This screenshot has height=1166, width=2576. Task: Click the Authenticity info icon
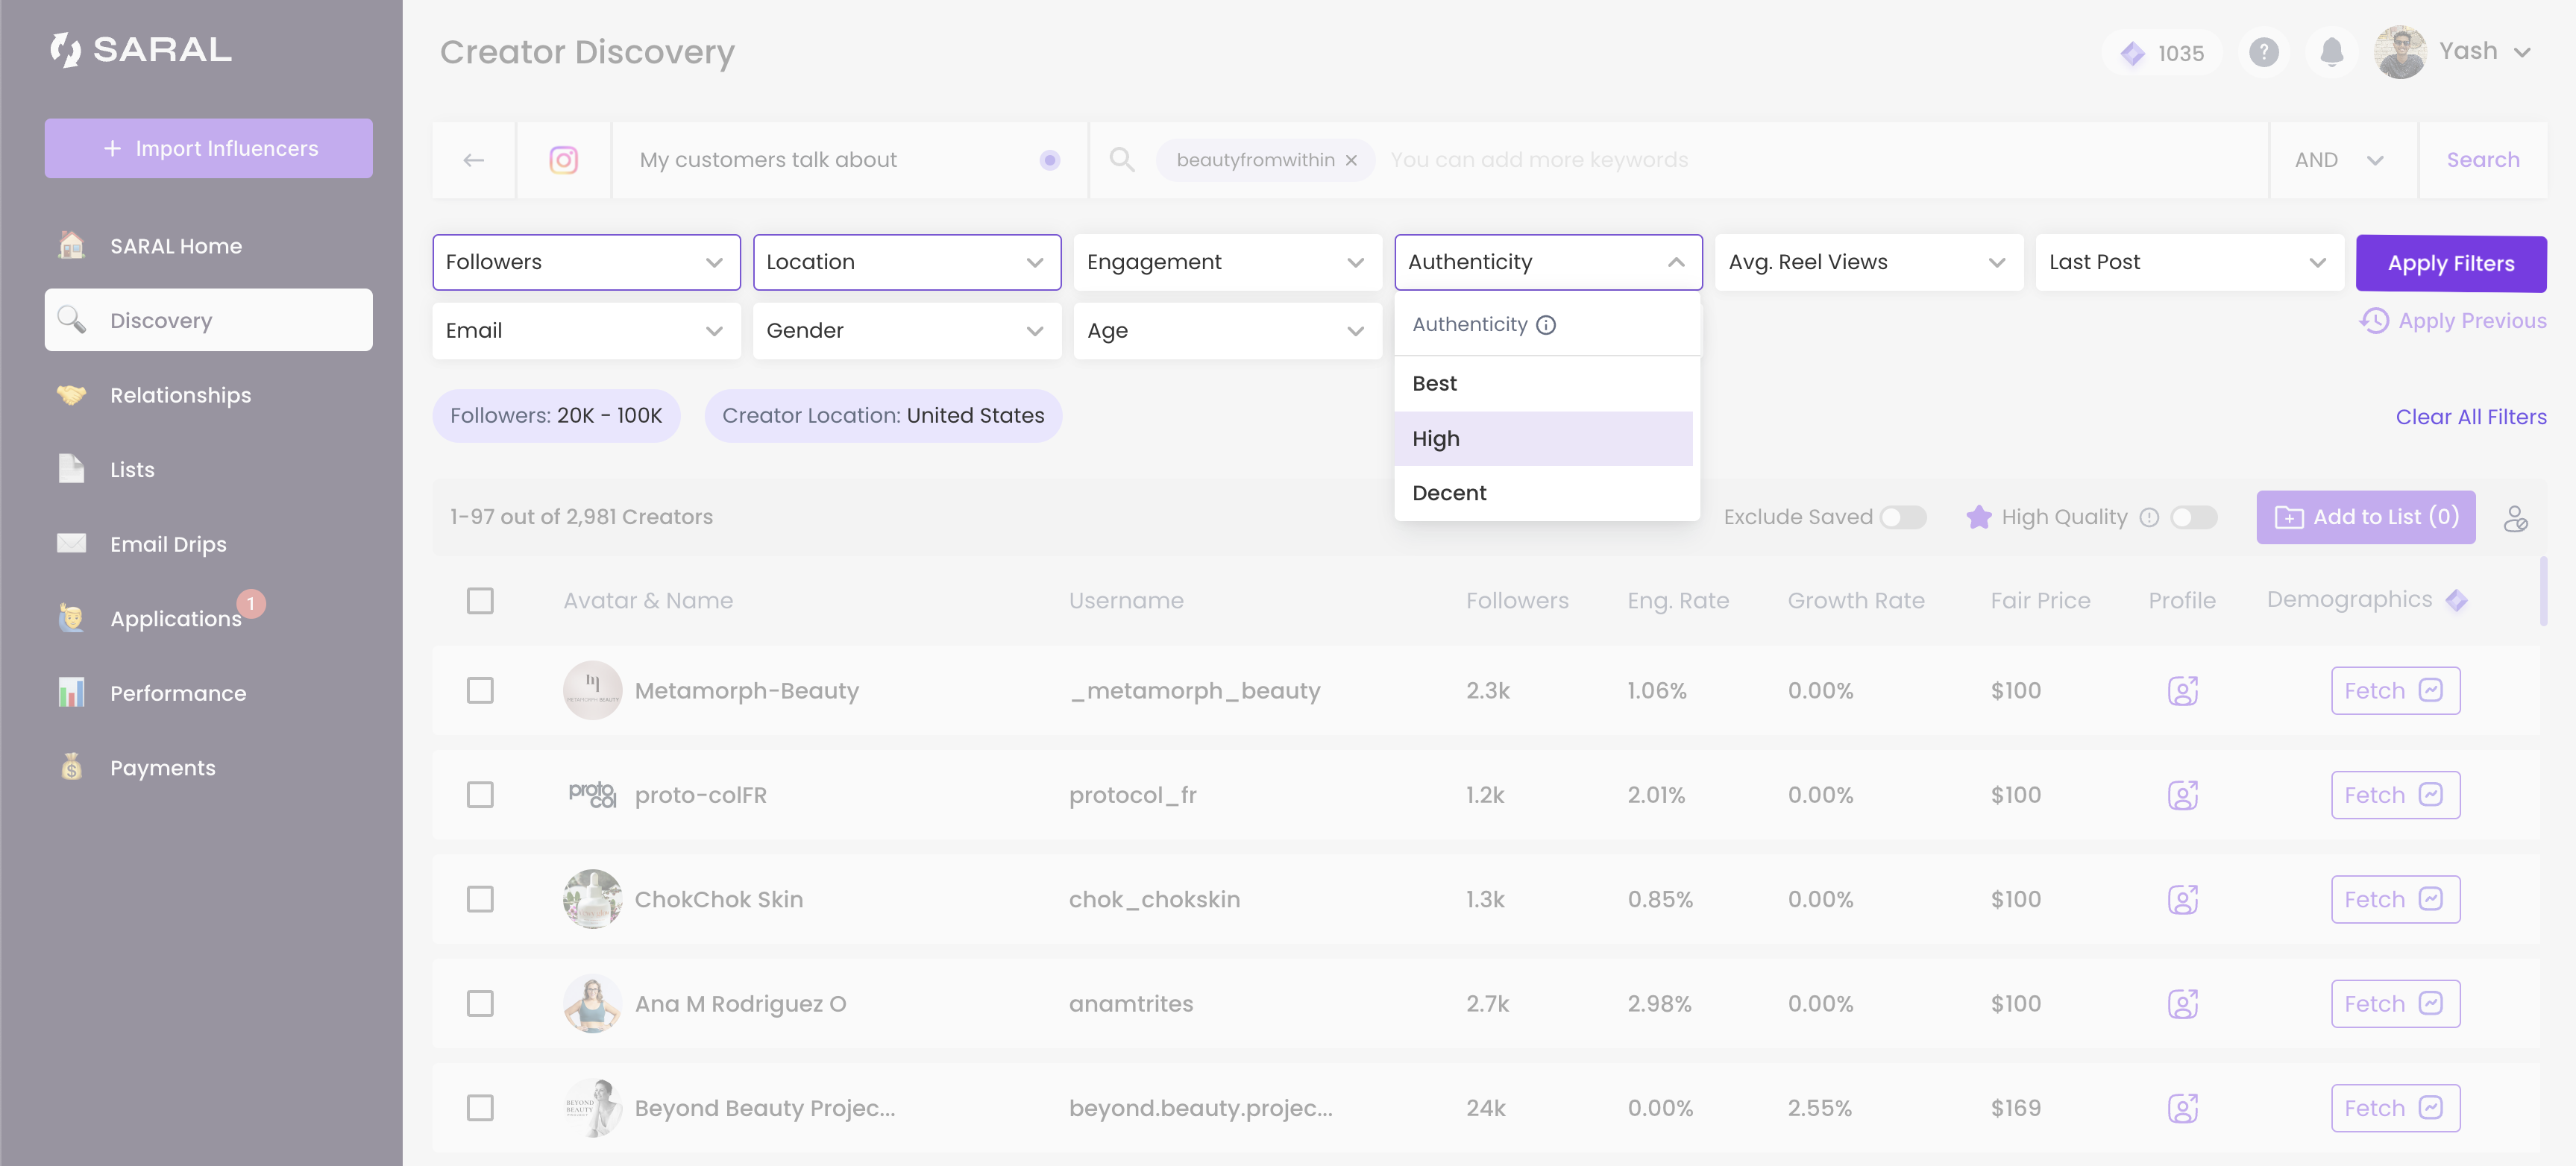1546,325
